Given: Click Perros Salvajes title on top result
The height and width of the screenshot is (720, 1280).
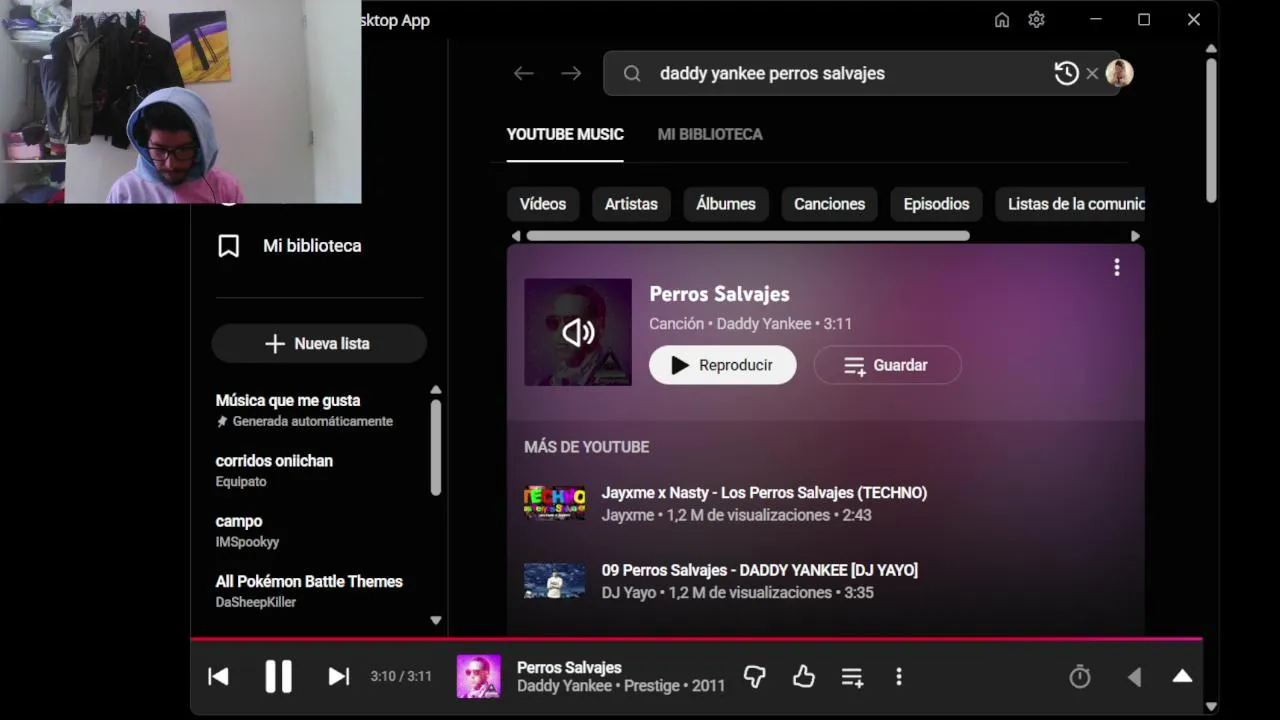Looking at the screenshot, I should click(719, 294).
